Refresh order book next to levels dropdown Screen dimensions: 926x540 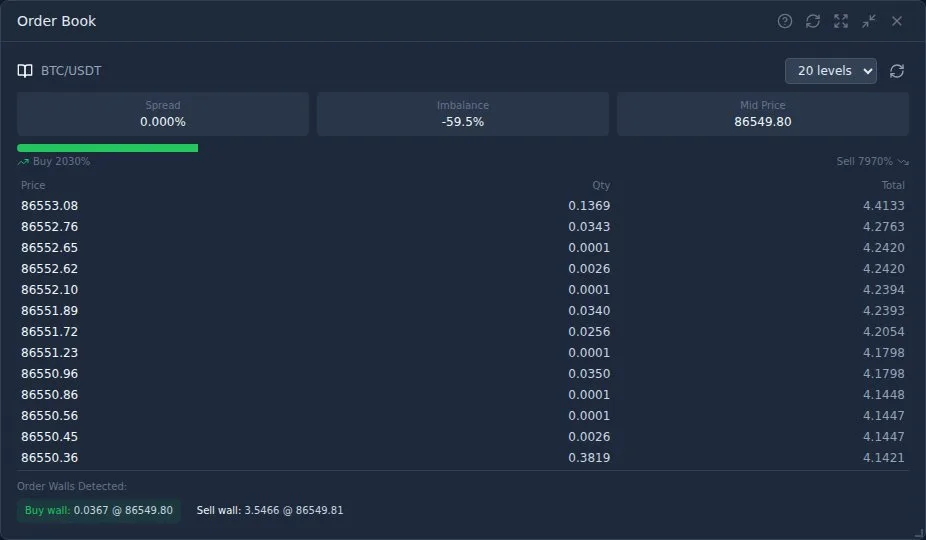[896, 71]
